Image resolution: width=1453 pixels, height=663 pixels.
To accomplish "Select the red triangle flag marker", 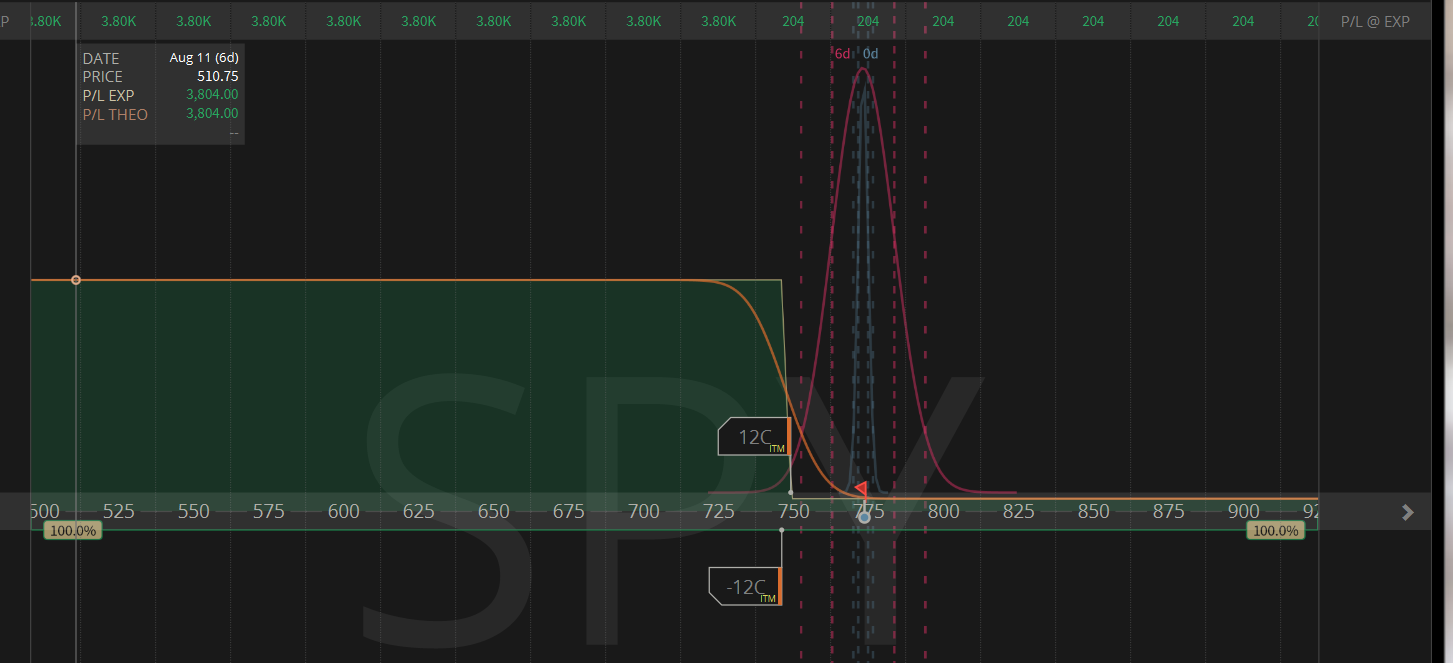I will (861, 487).
